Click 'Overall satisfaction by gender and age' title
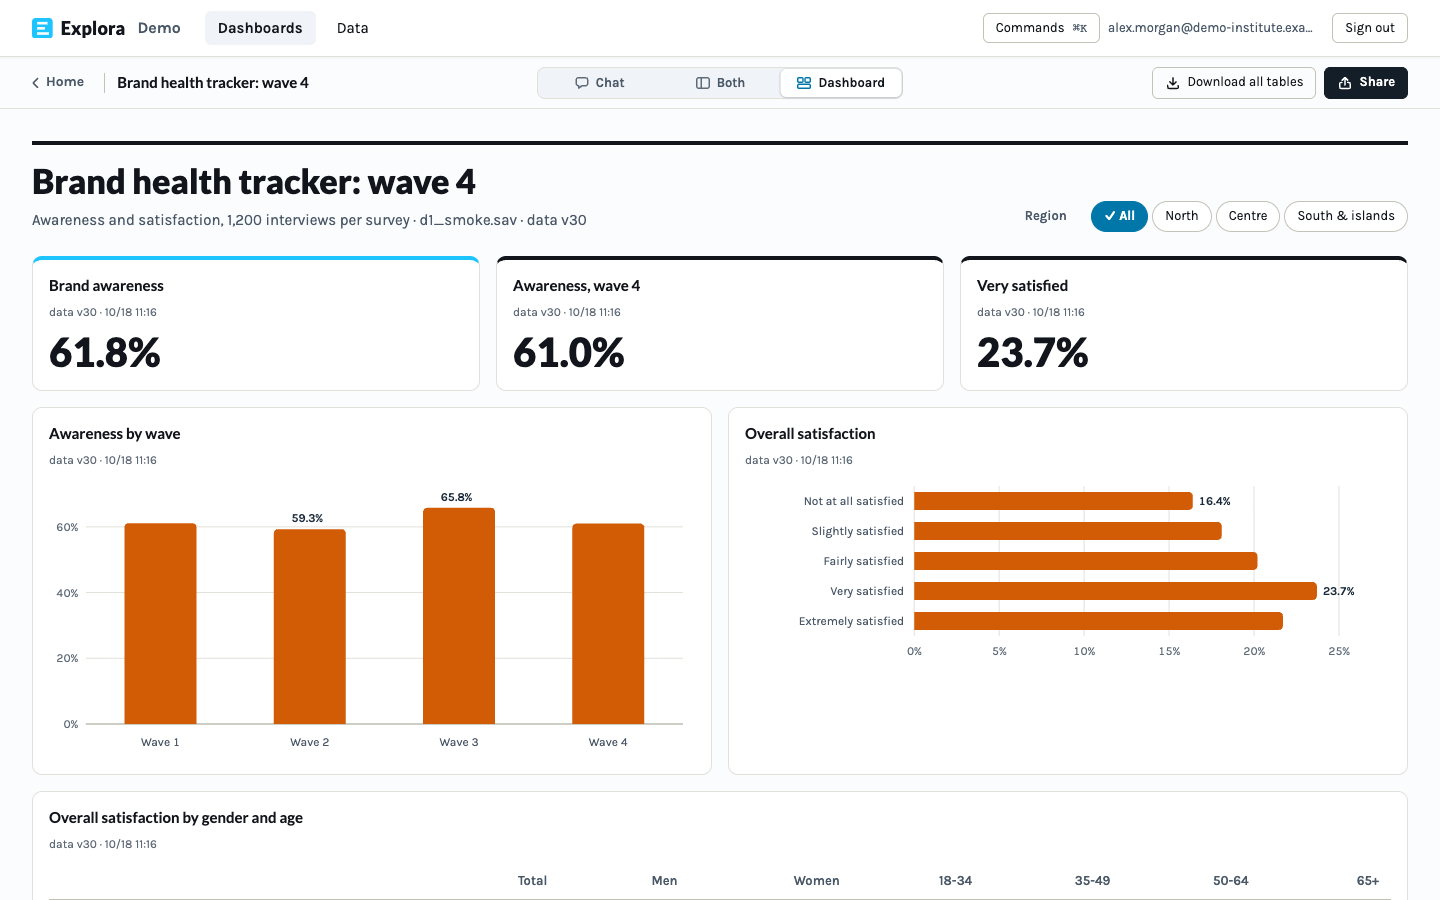Screen dimensions: 1440x900 [x=176, y=818]
